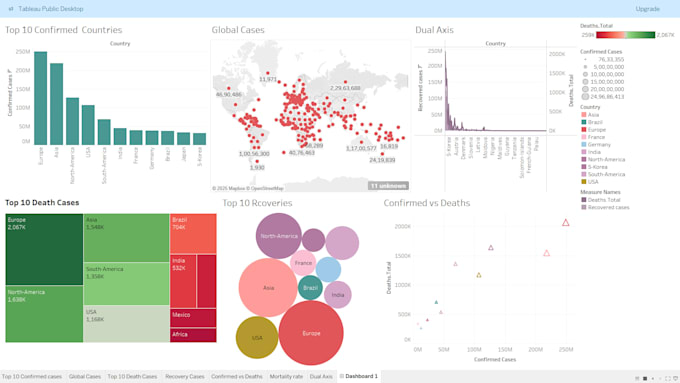
Task: Go to Top 10 Death Cases tab
Action: click(x=132, y=376)
